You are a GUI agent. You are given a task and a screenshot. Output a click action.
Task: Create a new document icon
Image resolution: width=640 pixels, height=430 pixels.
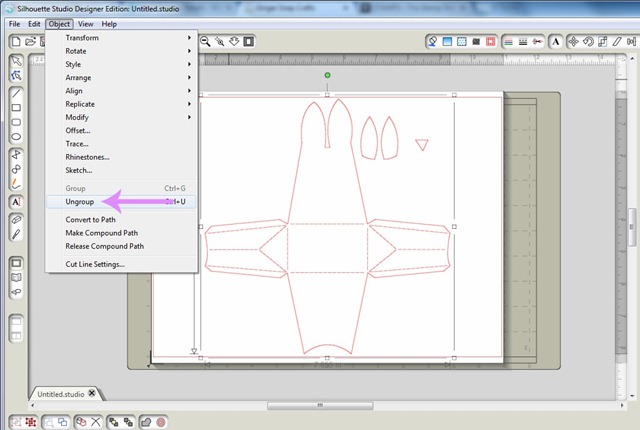pos(16,41)
